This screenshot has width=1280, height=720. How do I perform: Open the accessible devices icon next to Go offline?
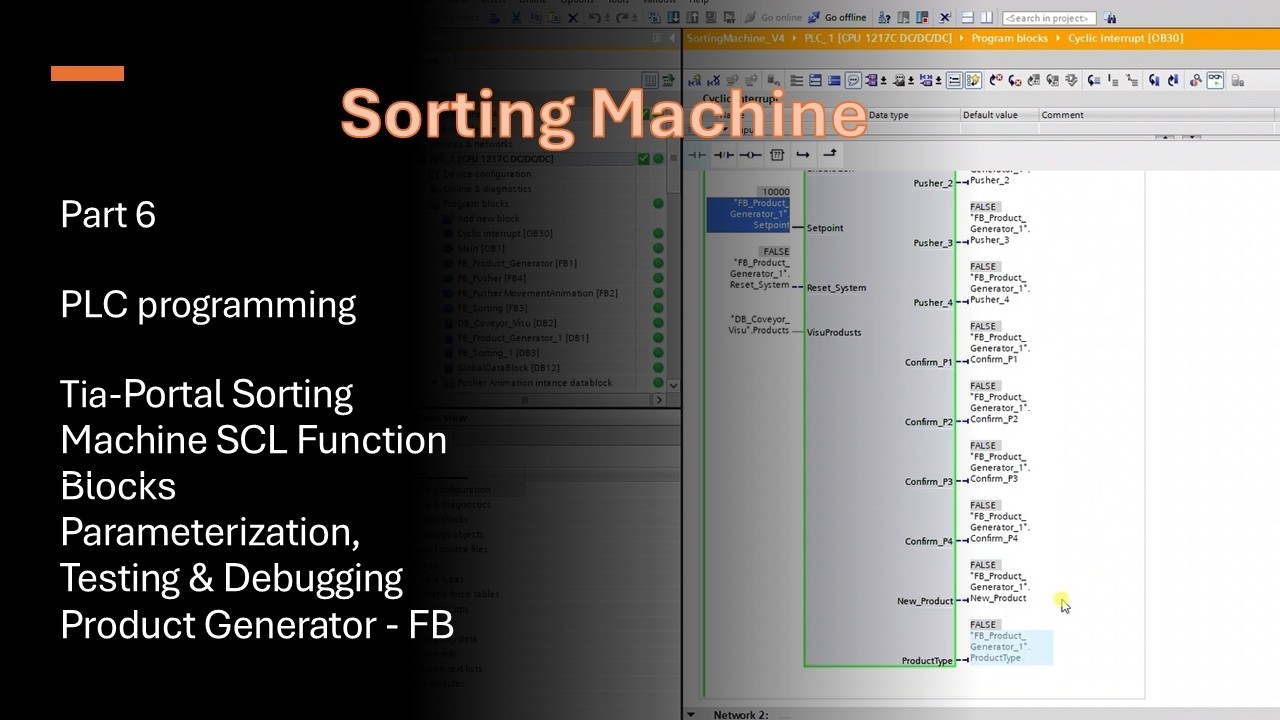point(885,17)
